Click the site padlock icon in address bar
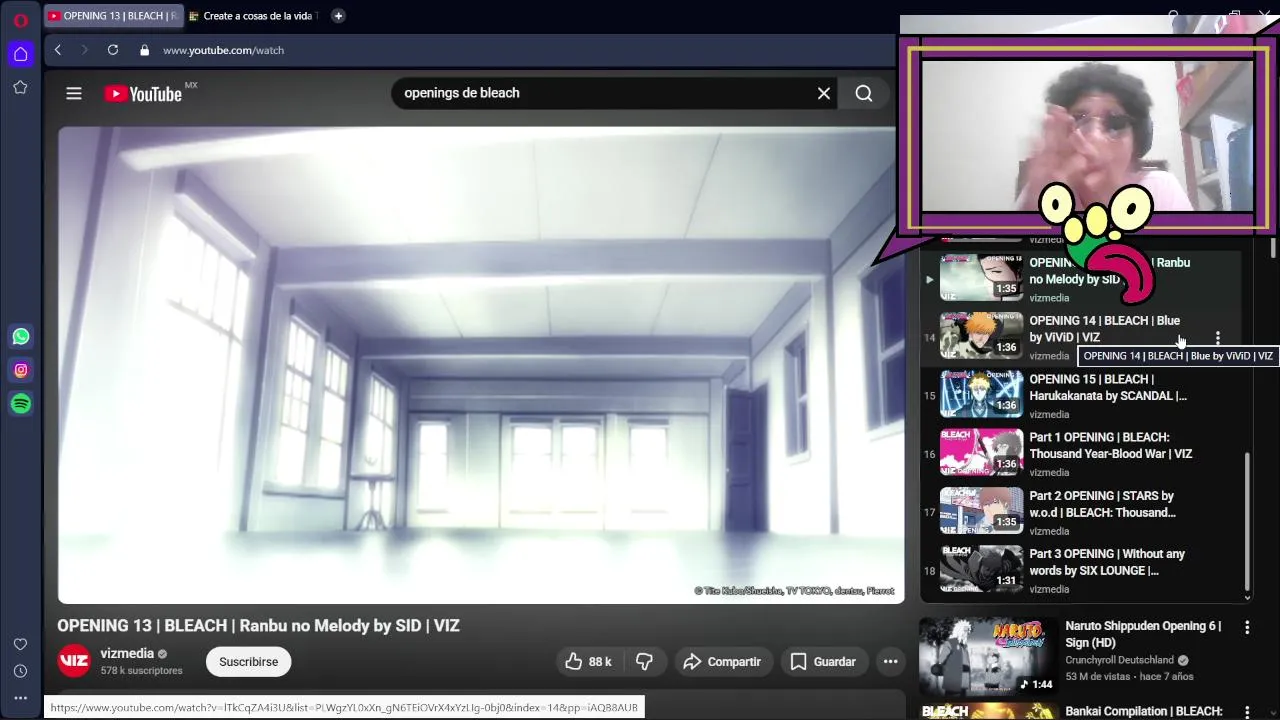 click(145, 50)
